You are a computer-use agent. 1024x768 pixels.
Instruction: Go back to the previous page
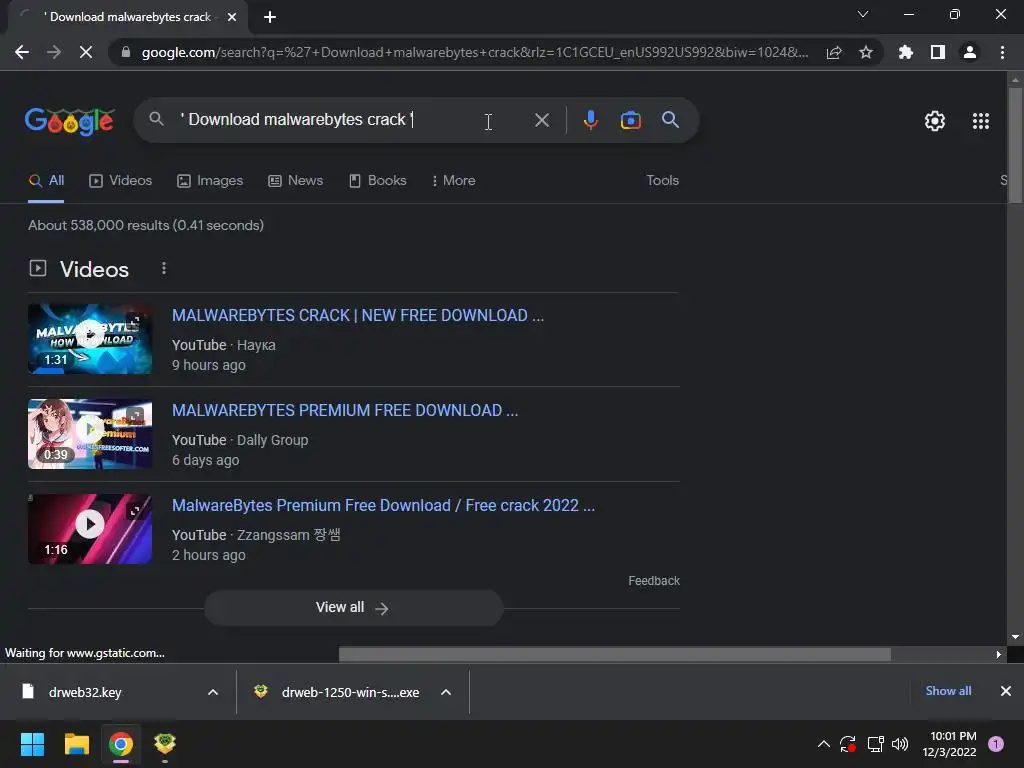22,52
